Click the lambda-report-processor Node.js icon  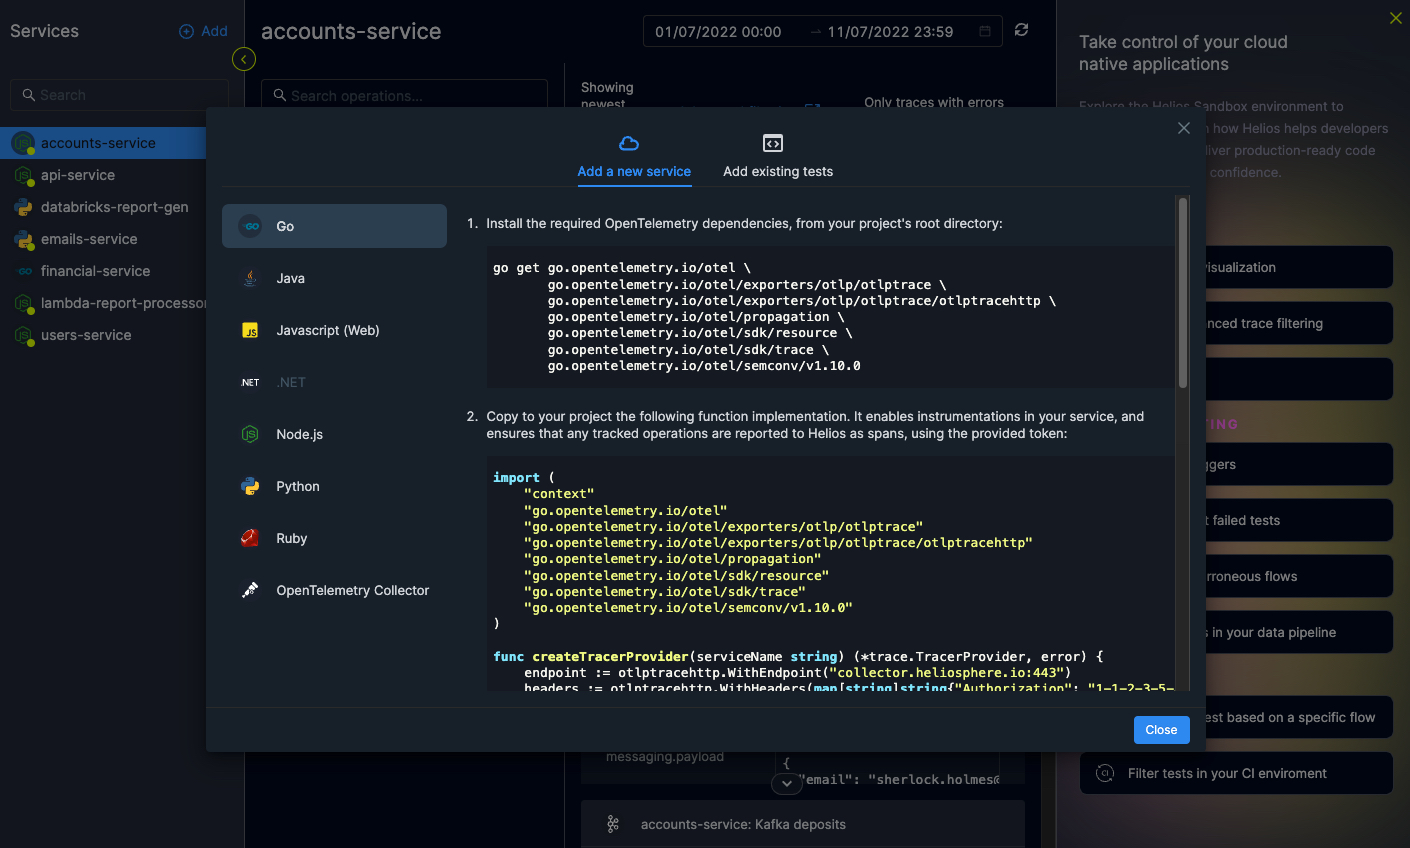23,303
